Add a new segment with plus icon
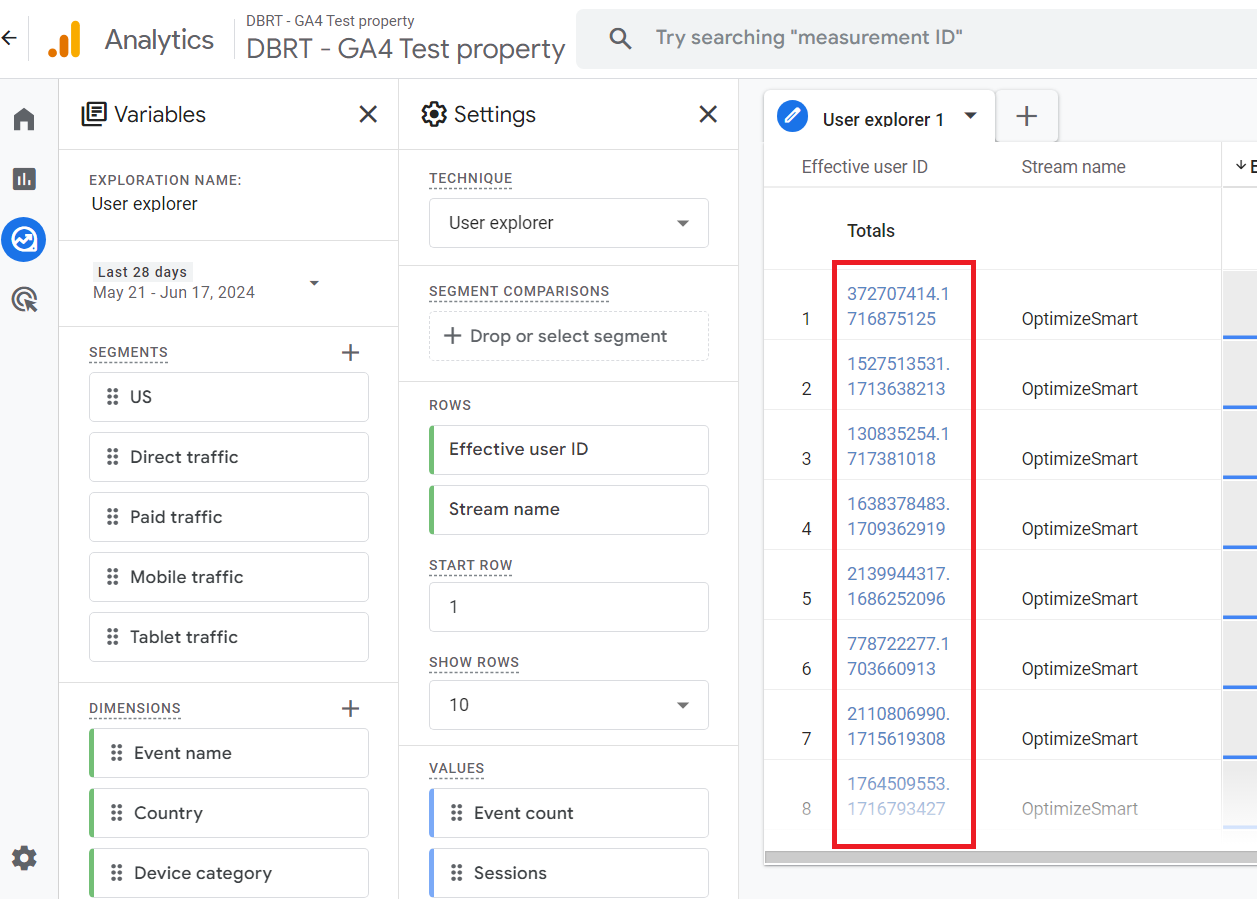Screen dimensions: 1257x899 [x=350, y=352]
